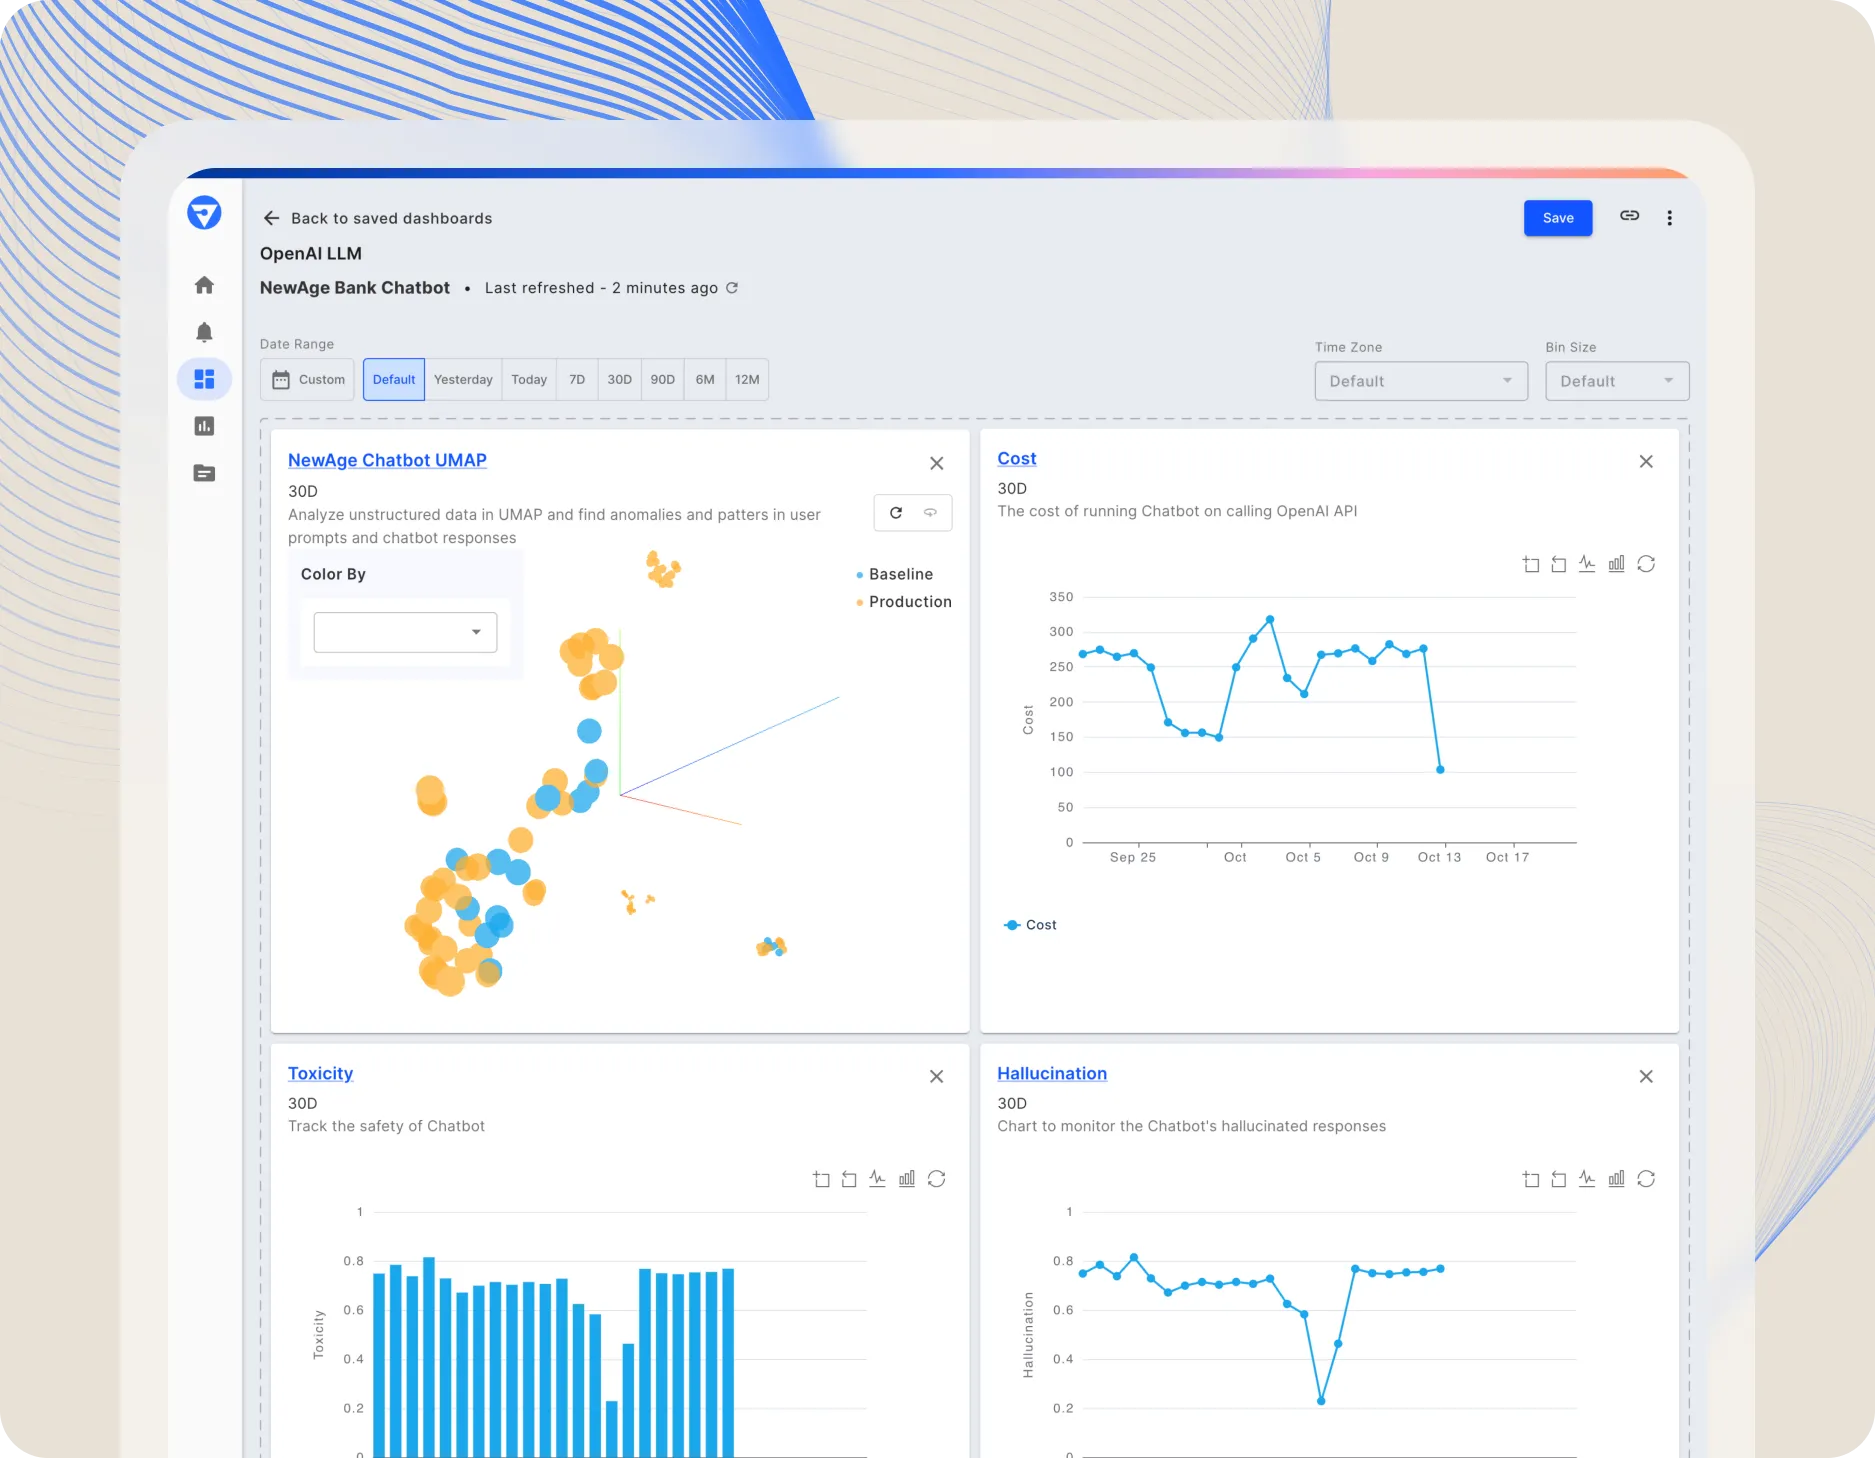Open the Projects folder icon in the sidebar
This screenshot has width=1875, height=1458.
point(204,474)
